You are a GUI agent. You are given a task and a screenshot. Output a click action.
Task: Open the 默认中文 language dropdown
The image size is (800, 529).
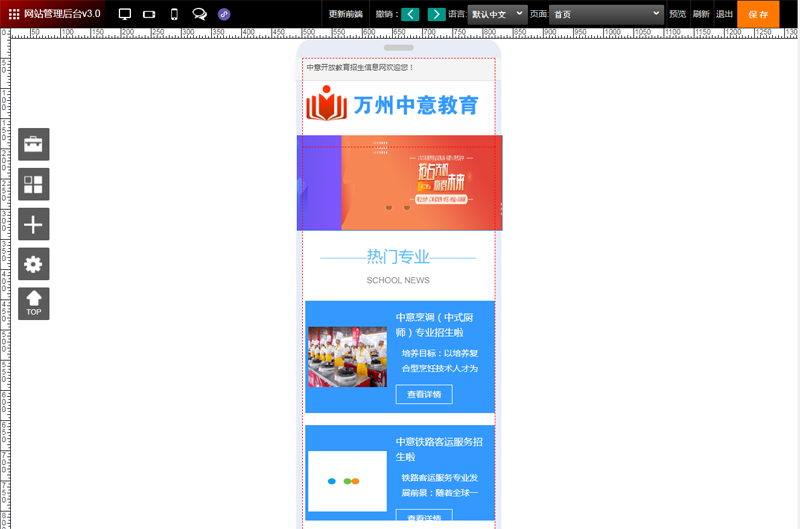click(x=497, y=14)
